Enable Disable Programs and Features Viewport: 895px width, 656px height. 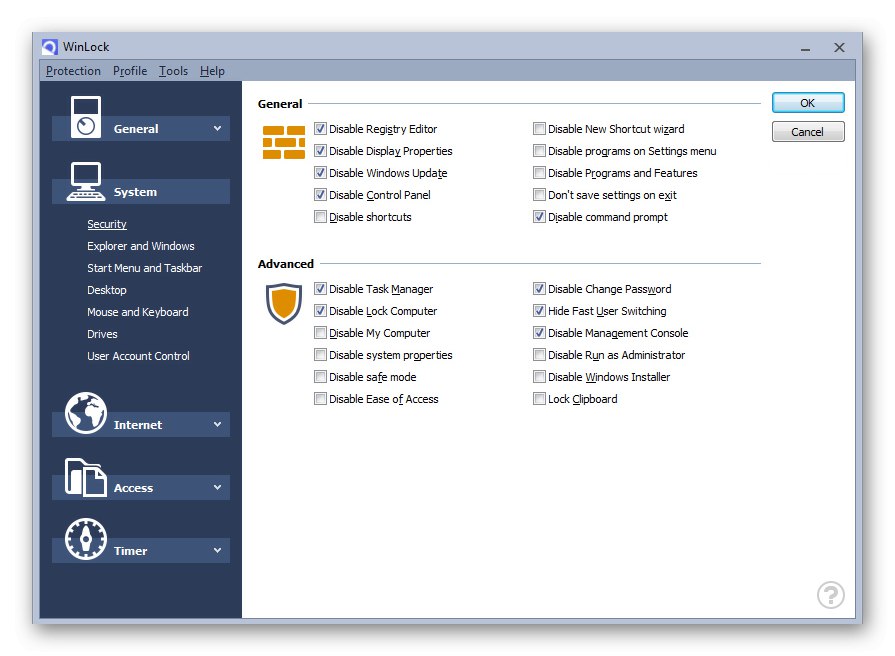(x=539, y=173)
